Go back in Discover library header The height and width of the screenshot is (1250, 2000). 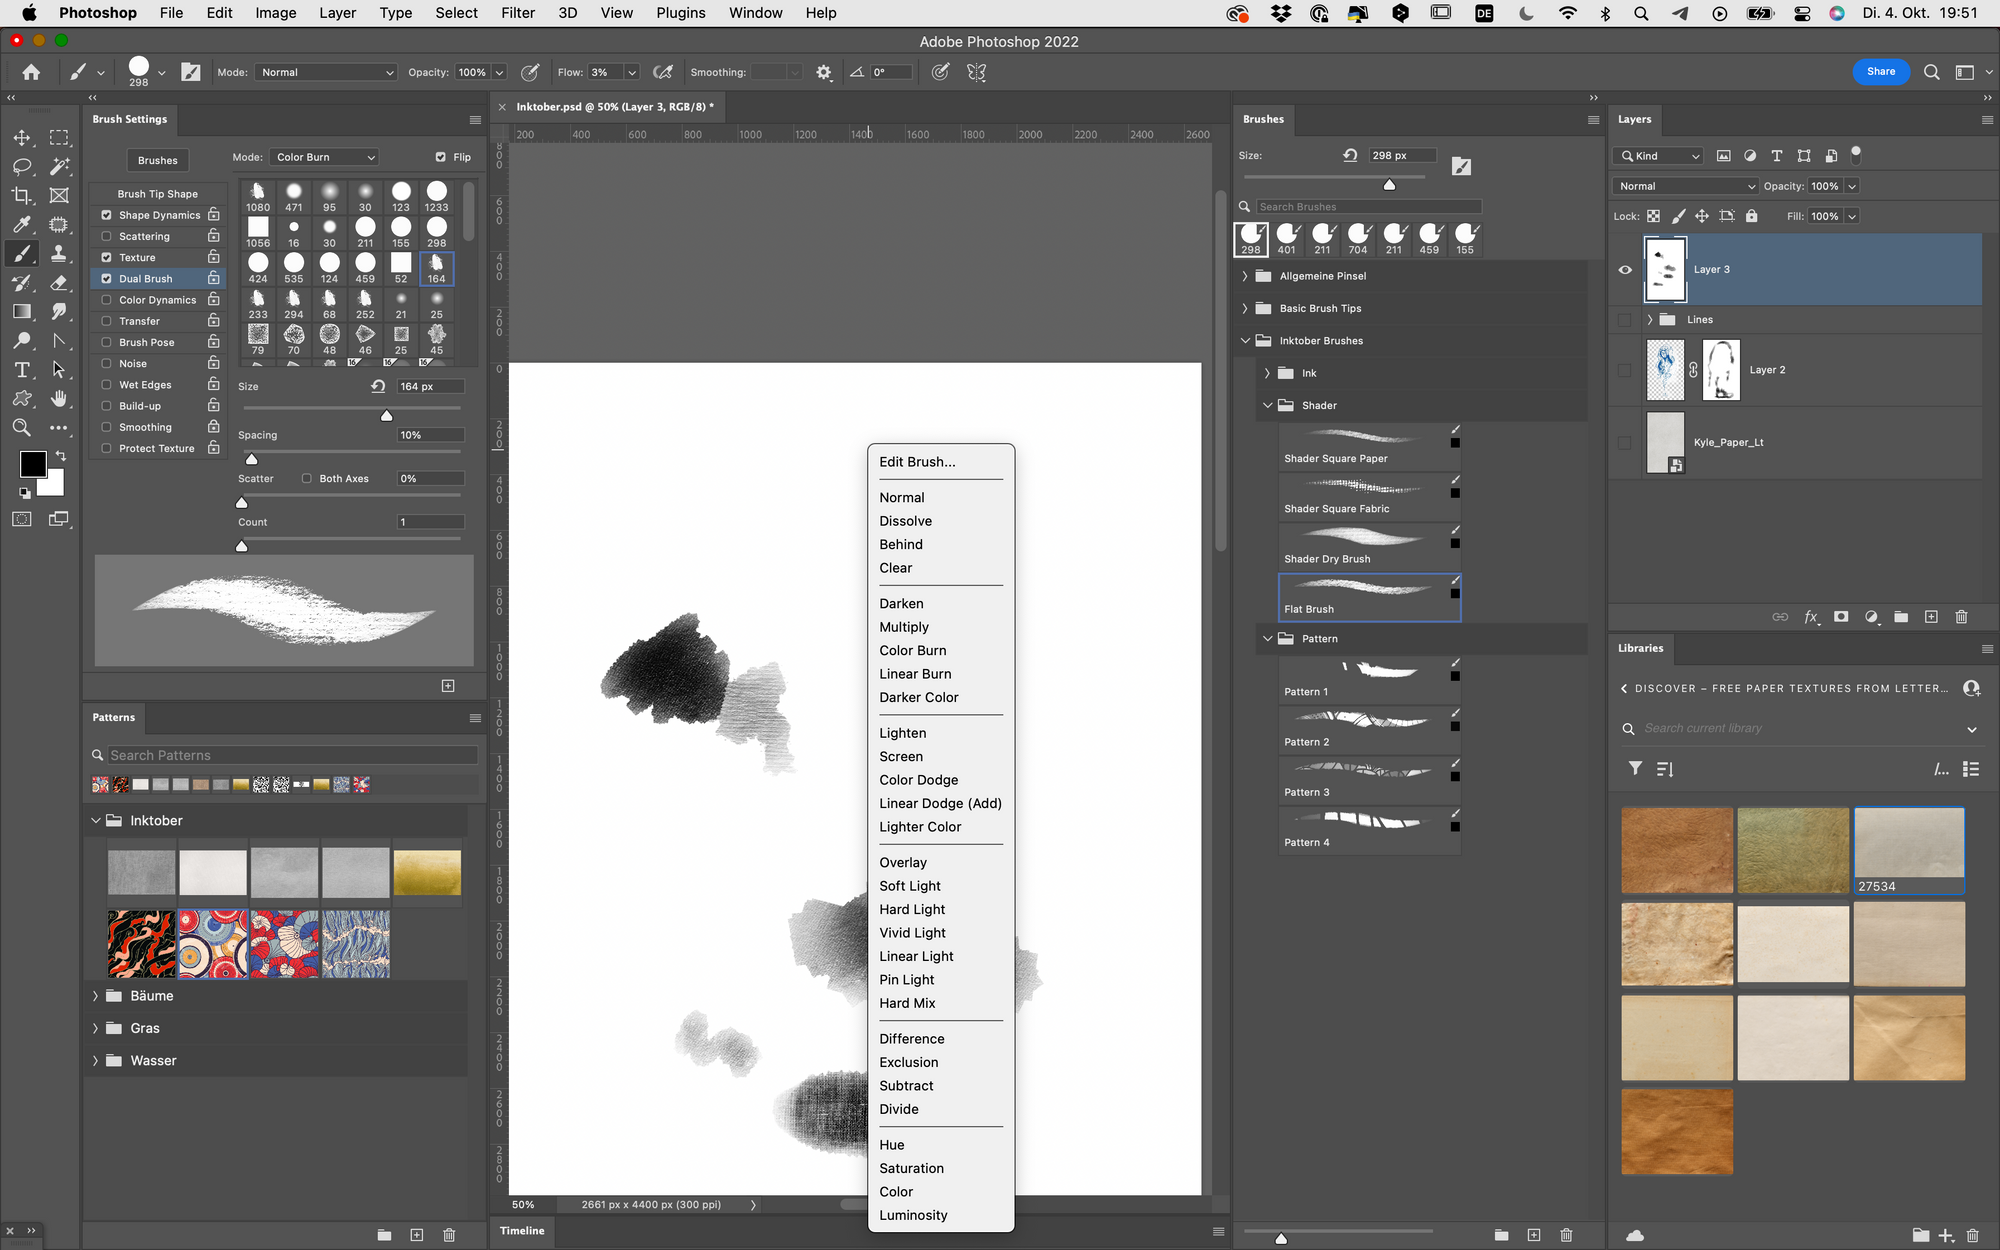point(1624,689)
